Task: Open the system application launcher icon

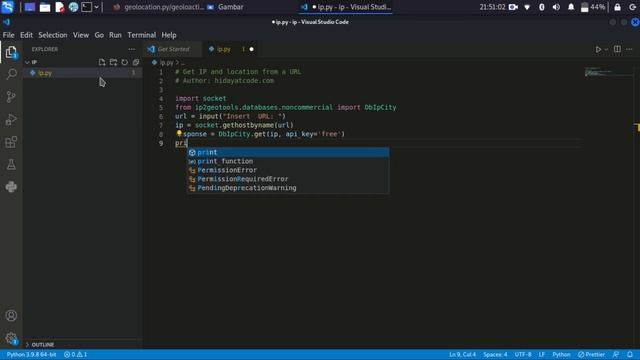Action: [x=8, y=7]
